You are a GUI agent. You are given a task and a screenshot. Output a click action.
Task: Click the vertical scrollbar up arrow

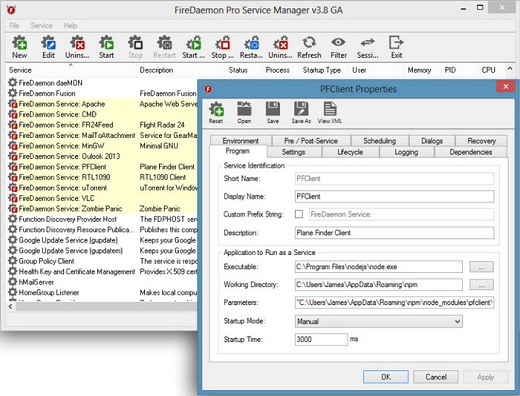(510, 69)
